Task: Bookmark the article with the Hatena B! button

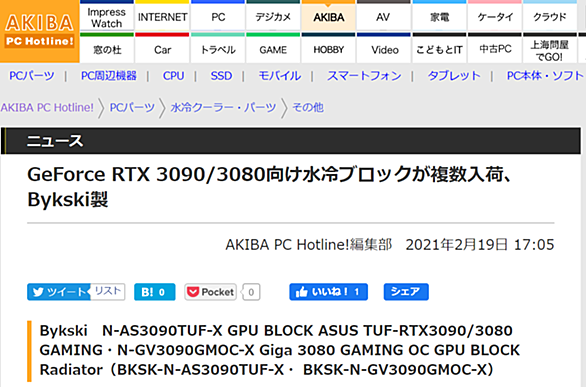Action: (154, 292)
